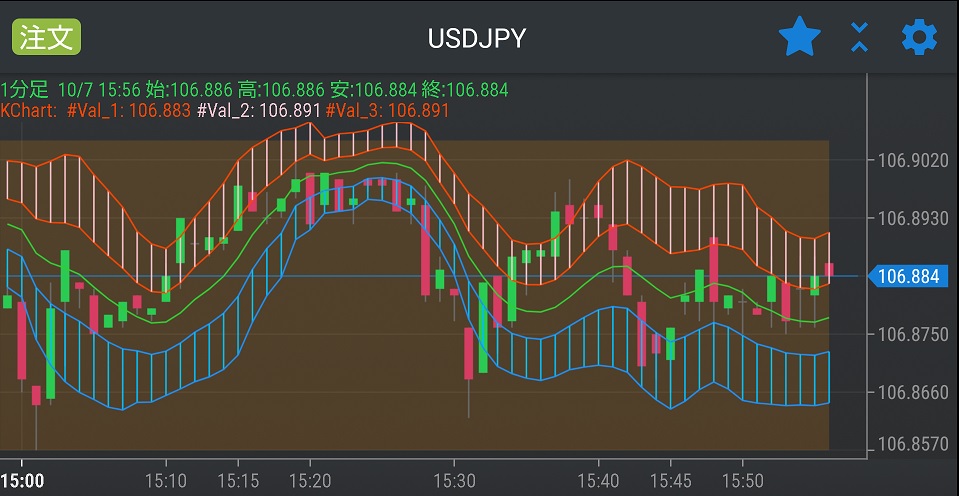Click the 15:15 time axis label
Screen dimensions: 959x496
pyautogui.click(x=238, y=481)
